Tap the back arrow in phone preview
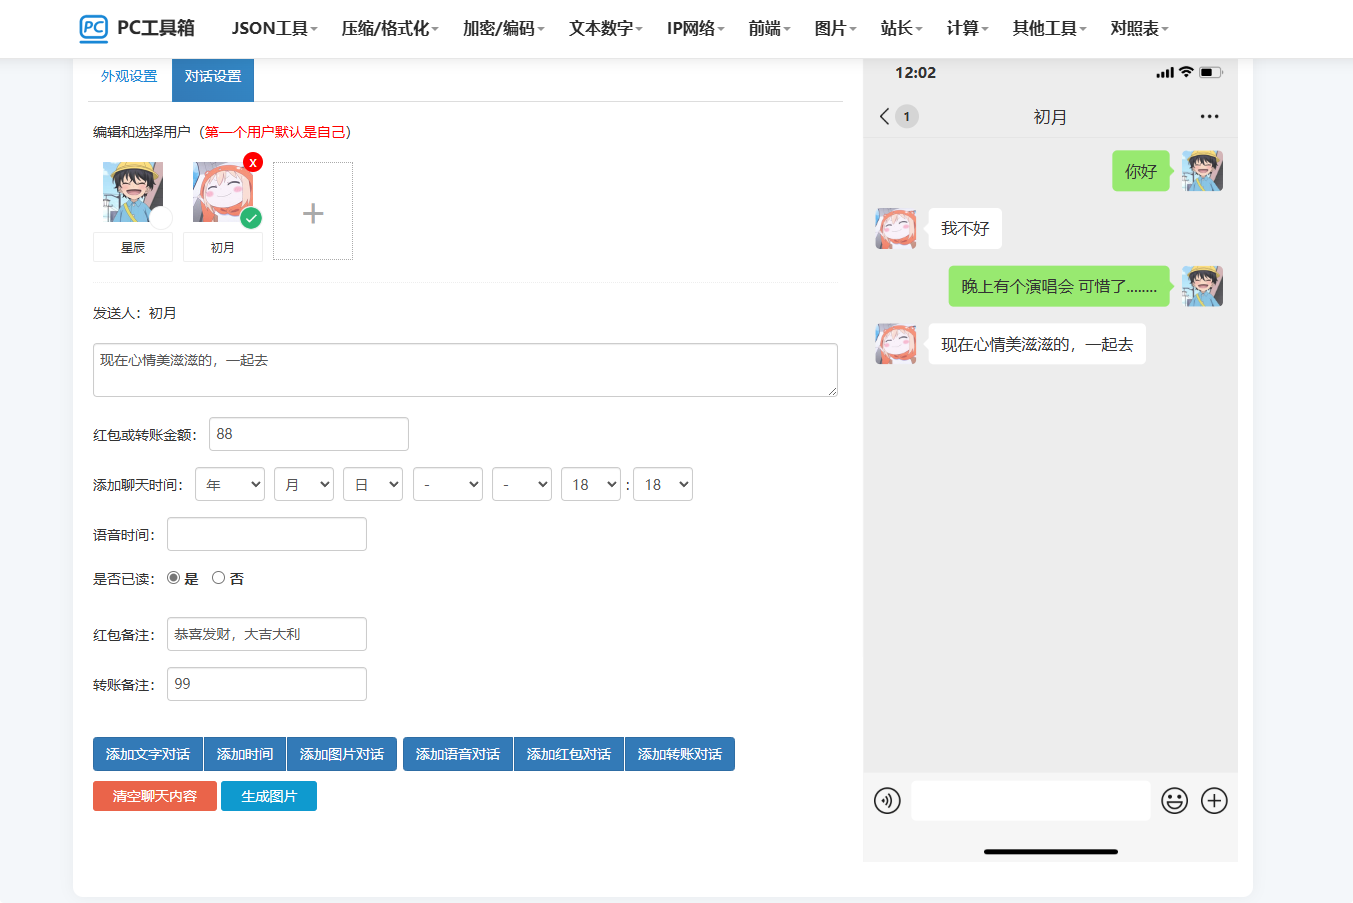The height and width of the screenshot is (903, 1353). point(884,116)
